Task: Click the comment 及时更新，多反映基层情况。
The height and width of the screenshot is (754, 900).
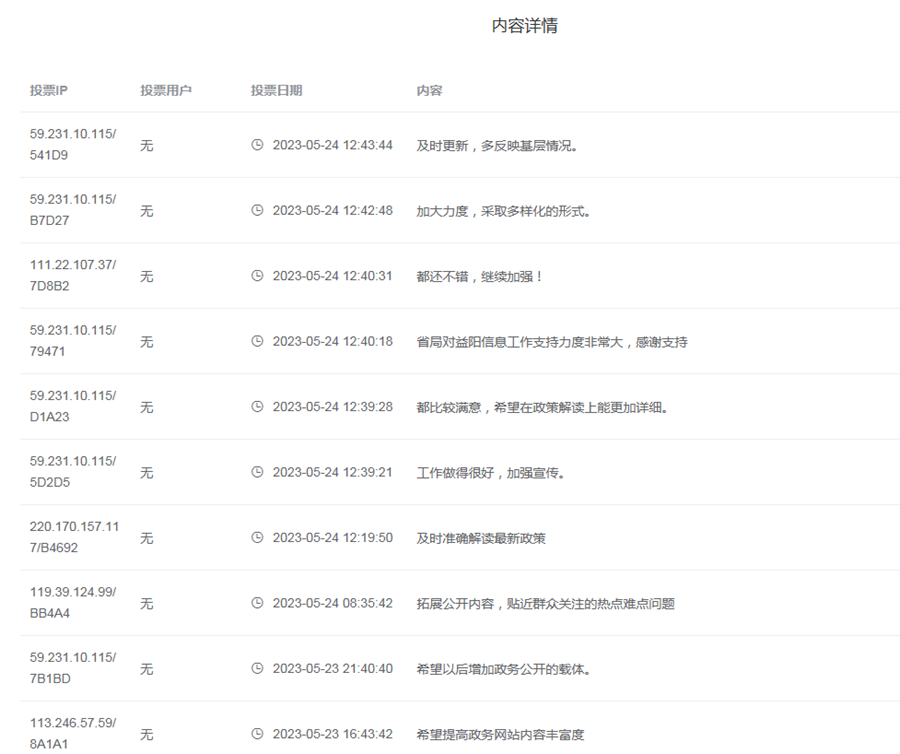Action: 498,146
